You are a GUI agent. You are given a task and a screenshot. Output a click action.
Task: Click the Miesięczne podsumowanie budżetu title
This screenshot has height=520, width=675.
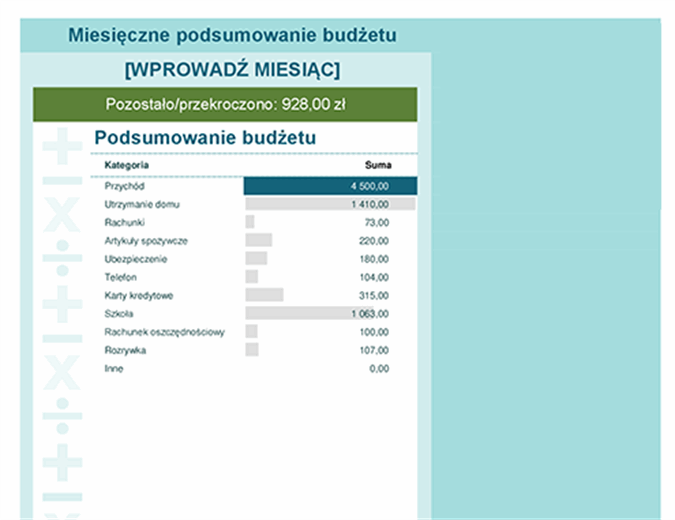(232, 36)
